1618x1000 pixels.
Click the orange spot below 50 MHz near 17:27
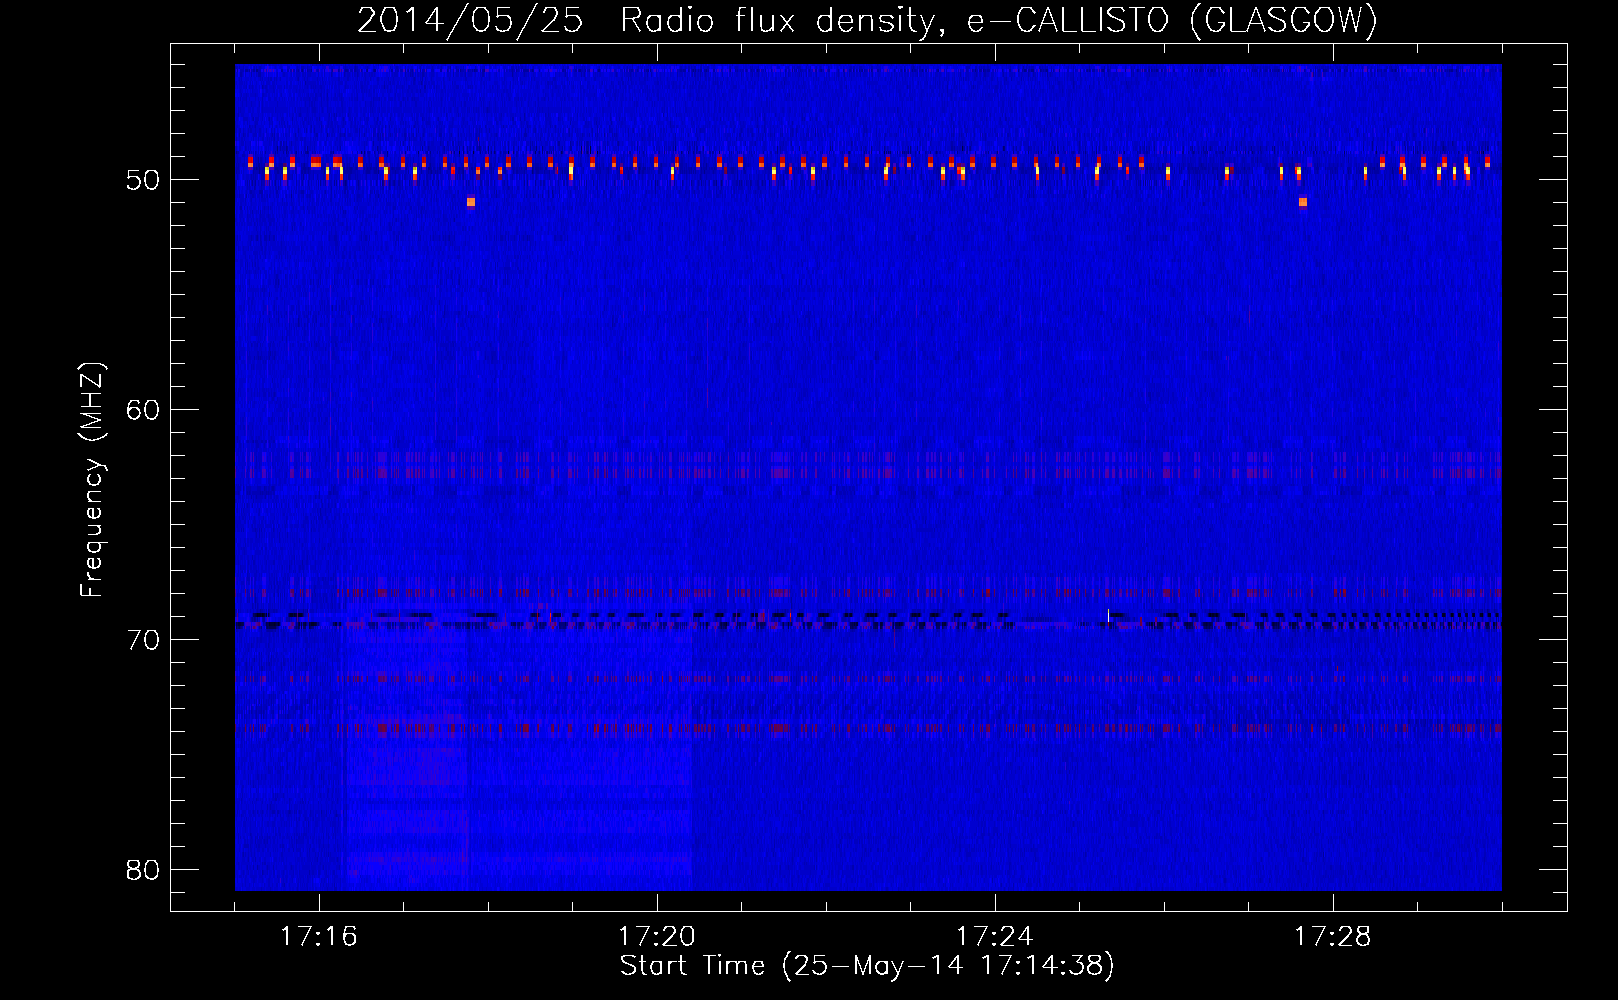pyautogui.click(x=1303, y=202)
